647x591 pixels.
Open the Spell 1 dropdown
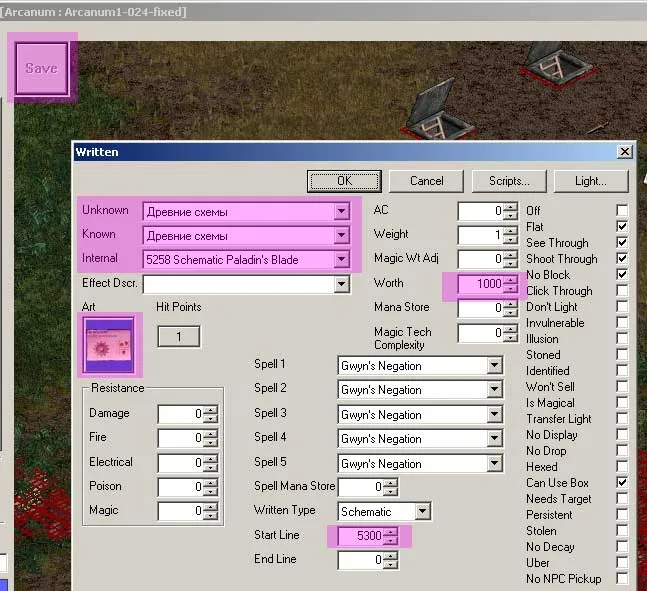pos(494,366)
